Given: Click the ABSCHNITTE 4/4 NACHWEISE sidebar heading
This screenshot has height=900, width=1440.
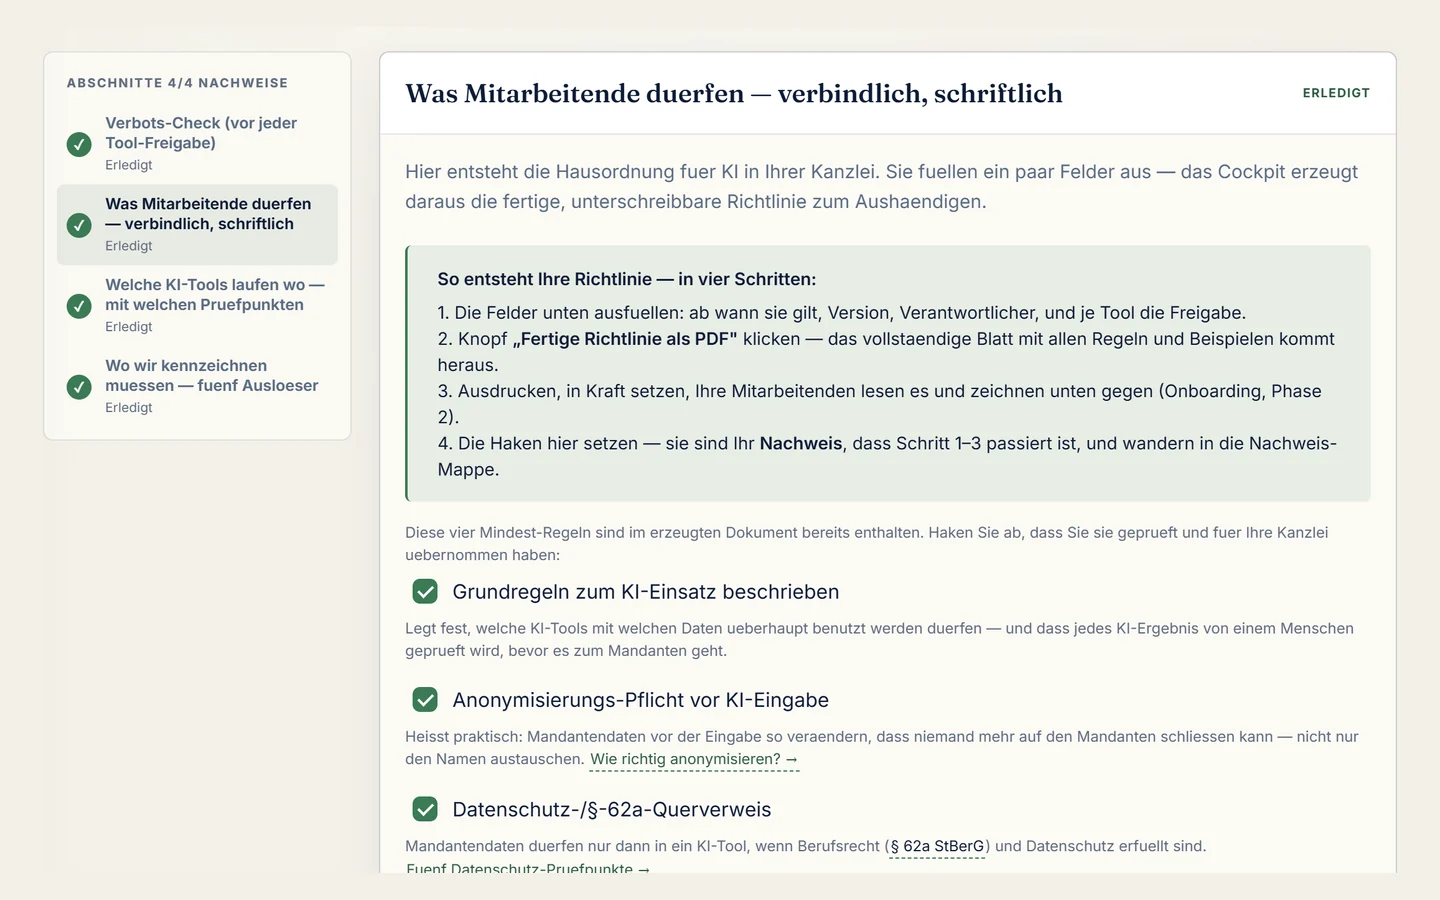Looking at the screenshot, I should click(x=177, y=83).
